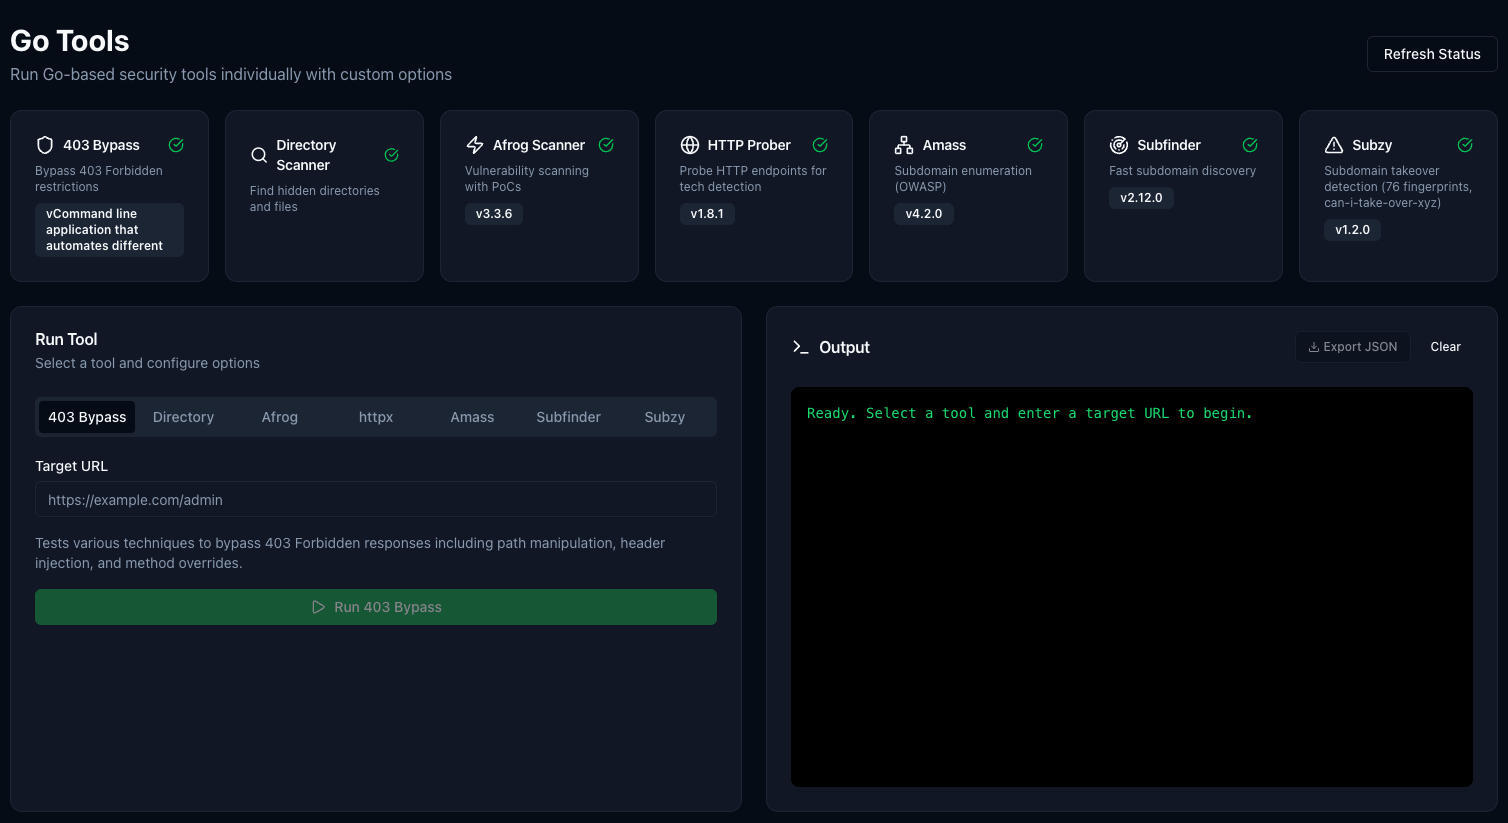Click the green checkmark on Afrog Scanner card
Screen dimensions: 1508x823
[x=606, y=145]
